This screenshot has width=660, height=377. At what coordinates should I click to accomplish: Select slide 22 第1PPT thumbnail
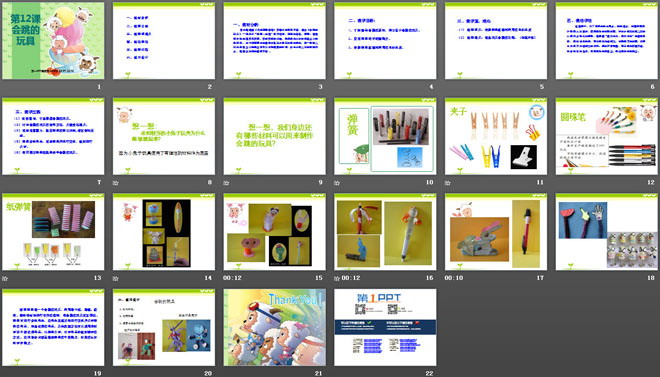pos(385,327)
